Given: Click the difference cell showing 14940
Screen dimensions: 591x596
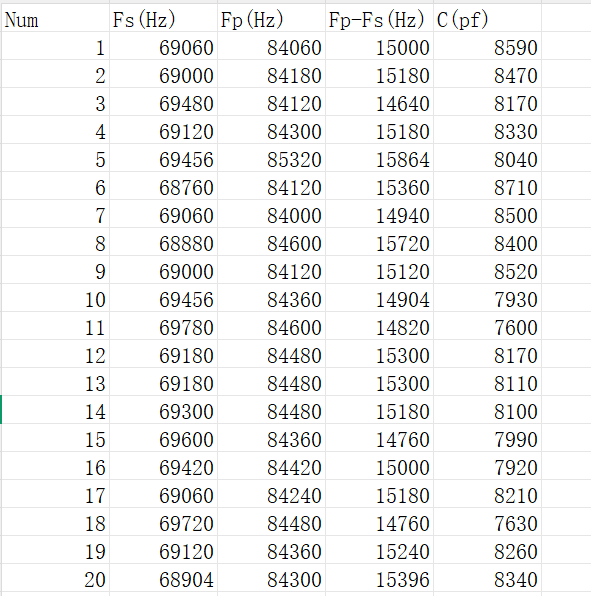Looking at the screenshot, I should point(379,214).
